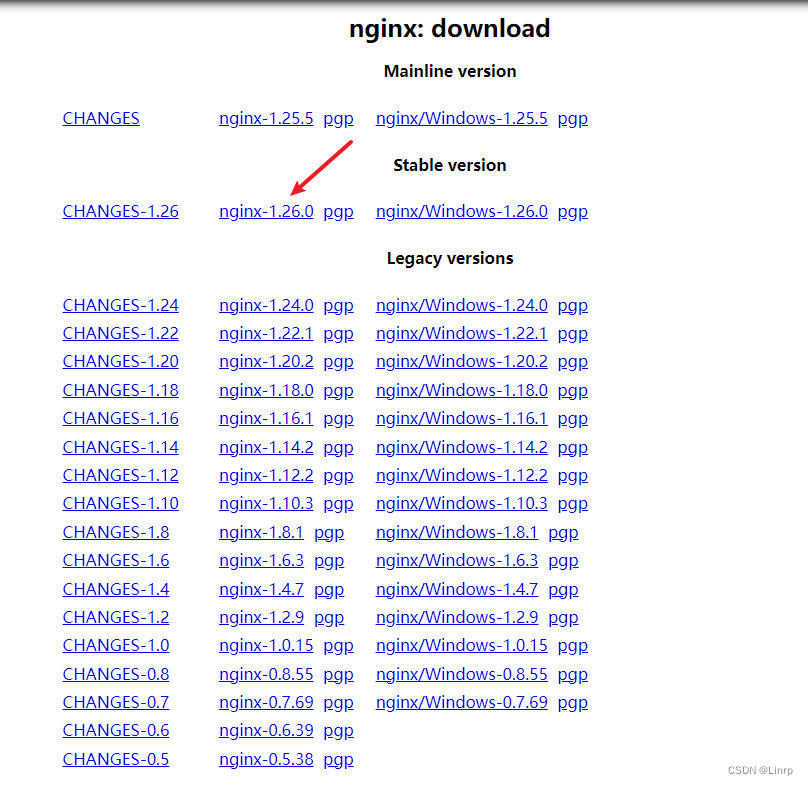Download nginx-1.25.5 source
The width and height of the screenshot is (808, 785).
click(x=266, y=118)
